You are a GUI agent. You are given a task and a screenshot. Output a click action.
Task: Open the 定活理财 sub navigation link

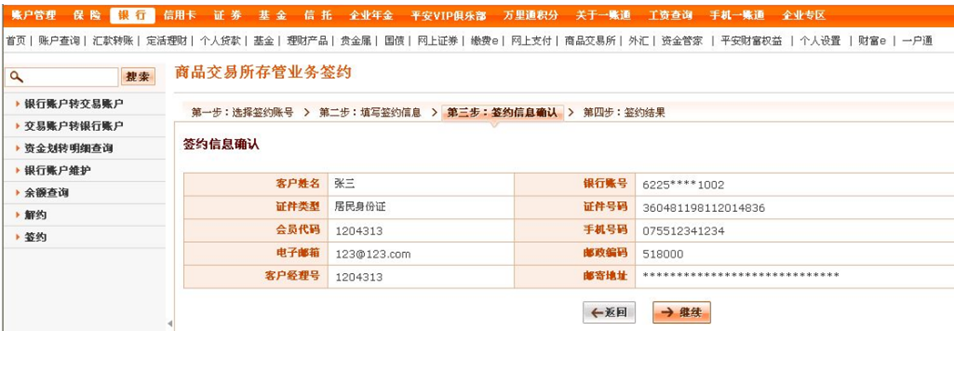[x=166, y=41]
